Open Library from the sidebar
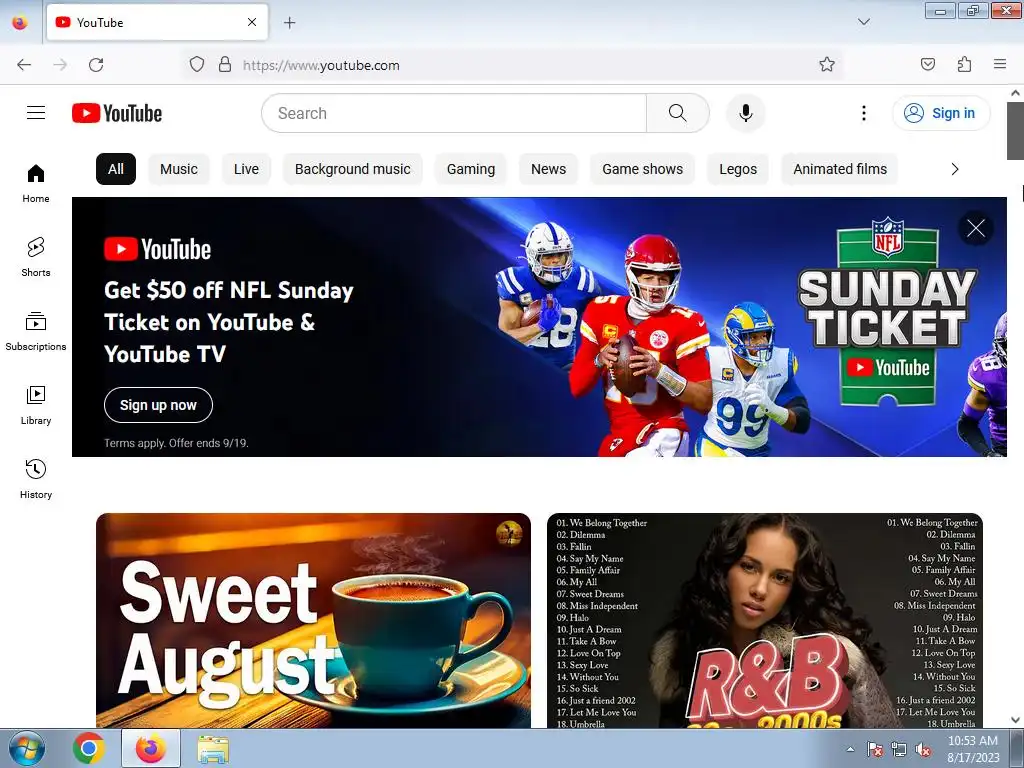 36,406
